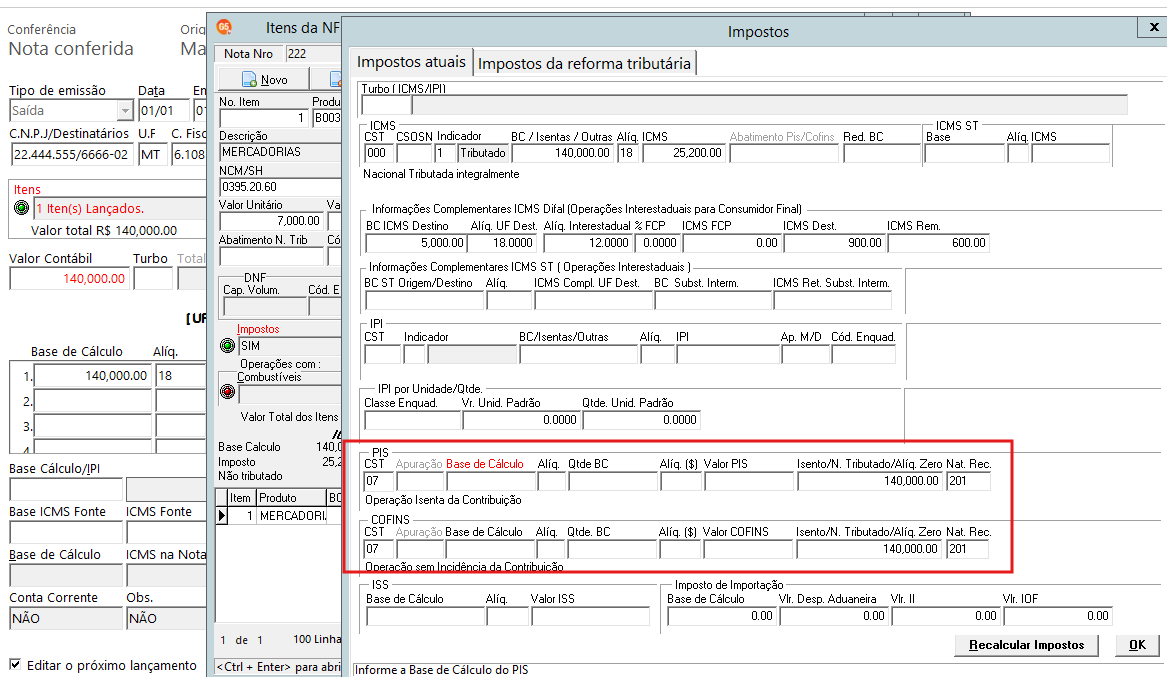Image resolution: width=1167 pixels, height=677 pixels.
Task: Click the Valor Contábil field
Action: 69,278
